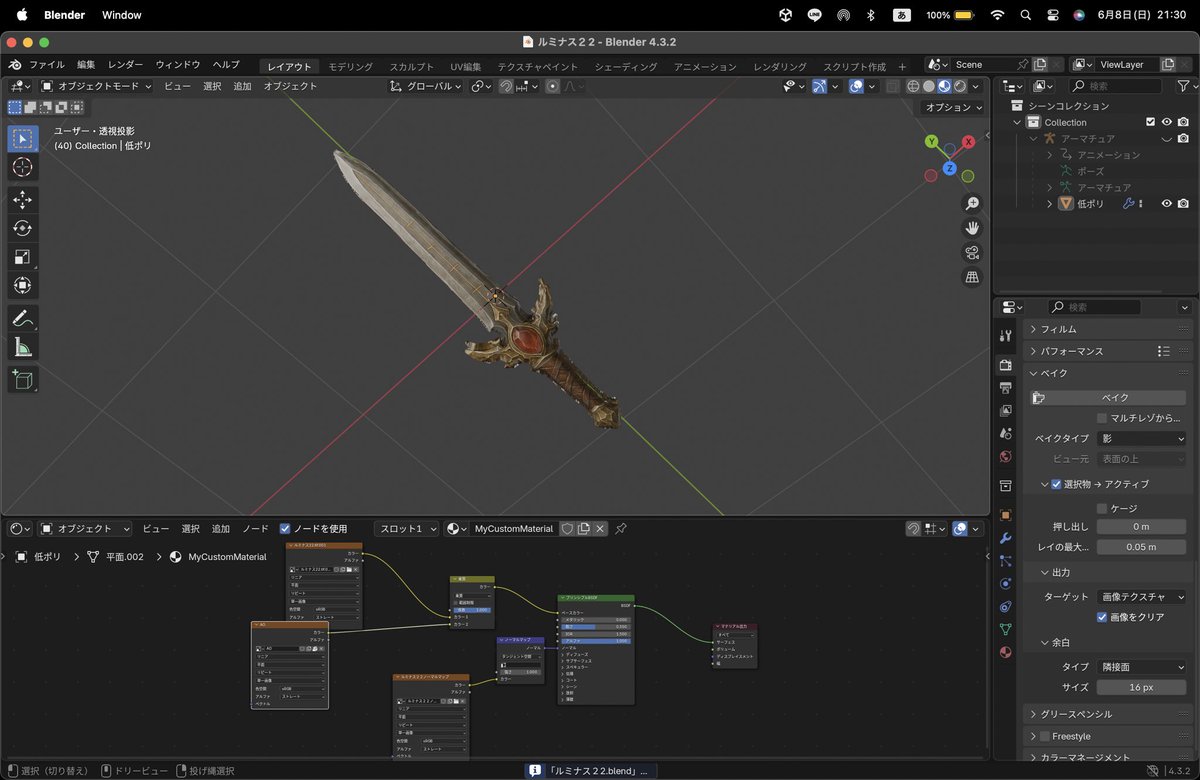This screenshot has height=780, width=1200.
Task: Select the Select Box tool
Action: click(x=22, y=138)
